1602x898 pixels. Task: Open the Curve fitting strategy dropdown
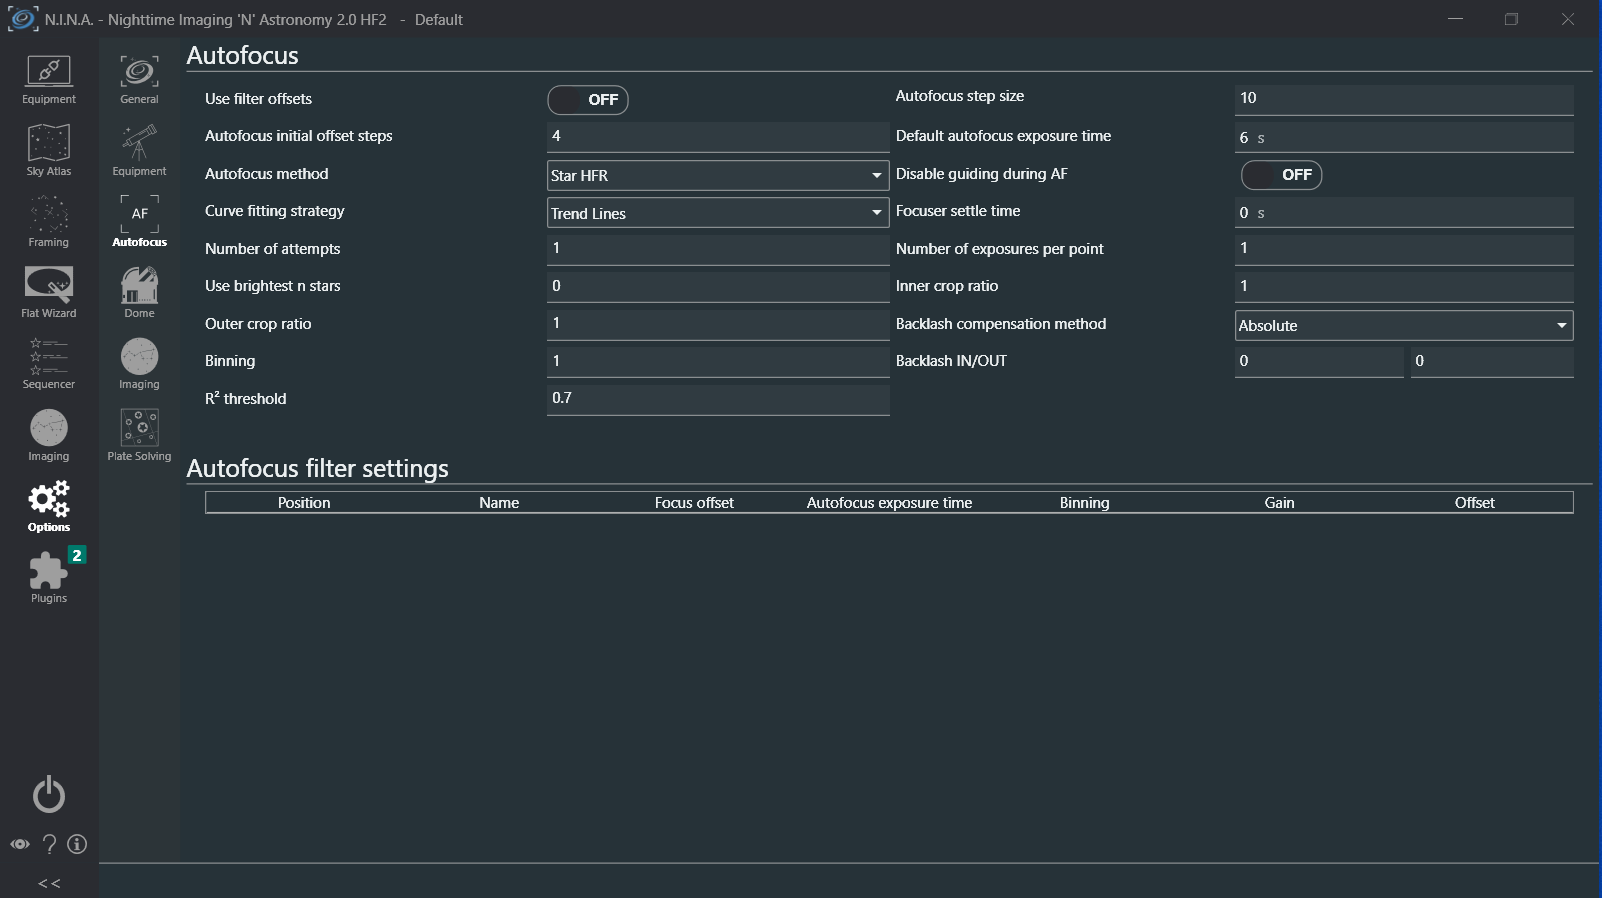pos(718,213)
